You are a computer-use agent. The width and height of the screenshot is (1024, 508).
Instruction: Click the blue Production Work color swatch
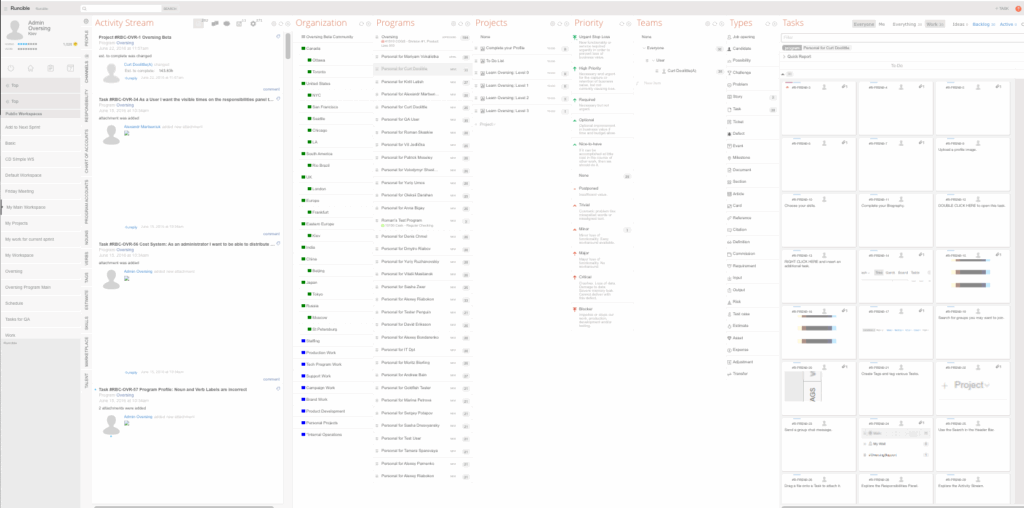point(303,352)
